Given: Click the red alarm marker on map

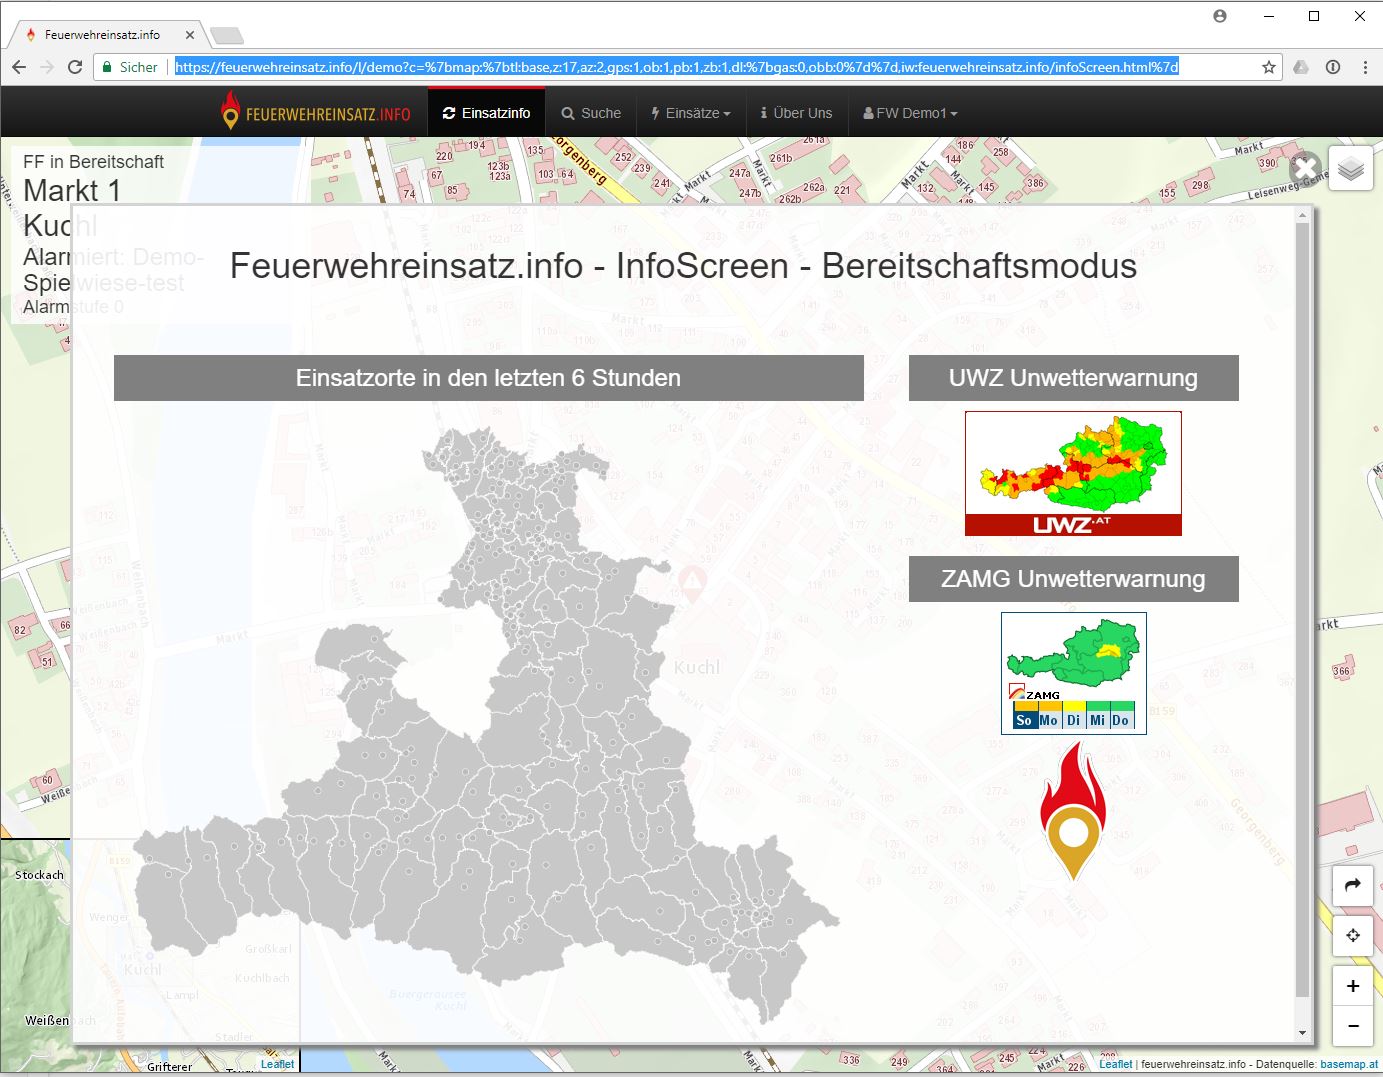Looking at the screenshot, I should pos(692,584).
